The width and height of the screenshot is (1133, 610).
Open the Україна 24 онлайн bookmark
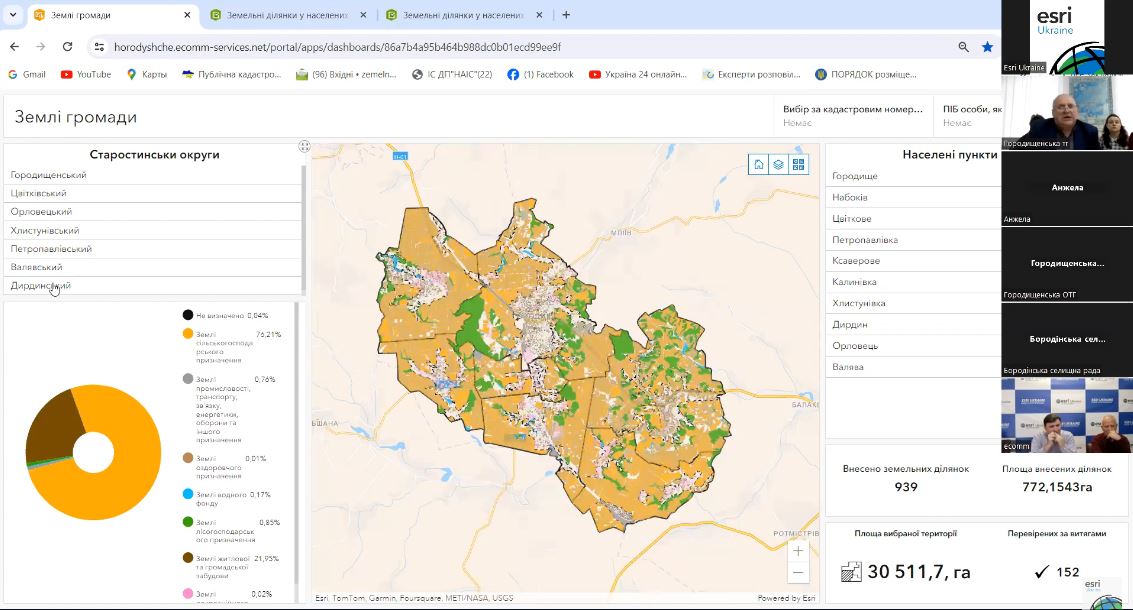pyautogui.click(x=637, y=74)
